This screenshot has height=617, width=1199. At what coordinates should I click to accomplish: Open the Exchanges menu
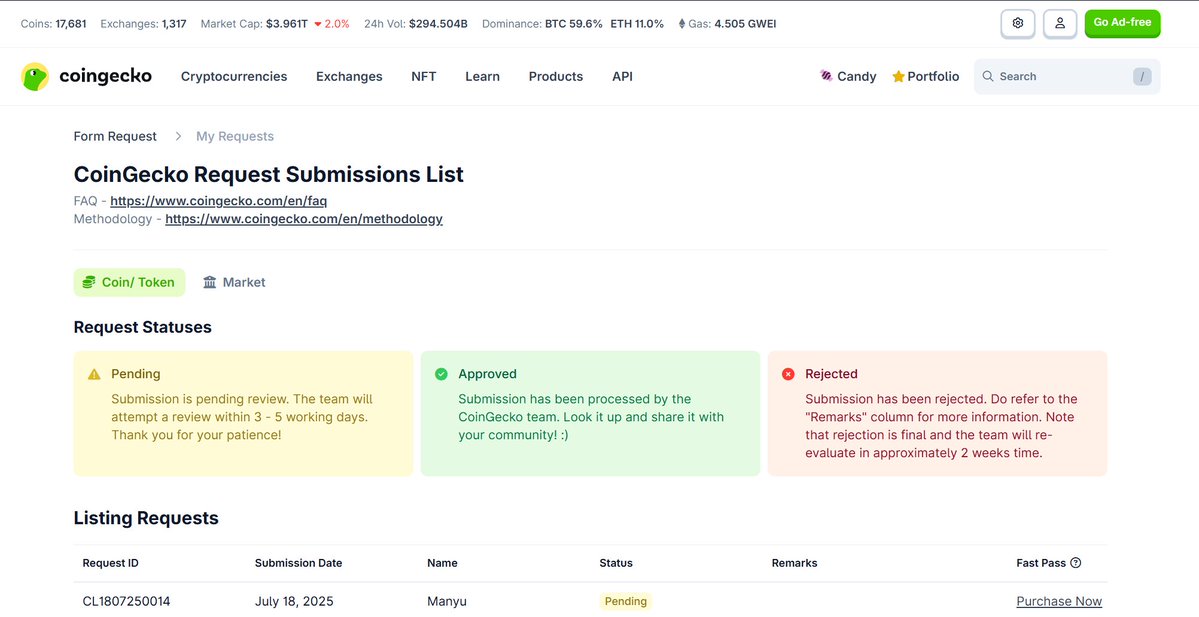coord(349,76)
